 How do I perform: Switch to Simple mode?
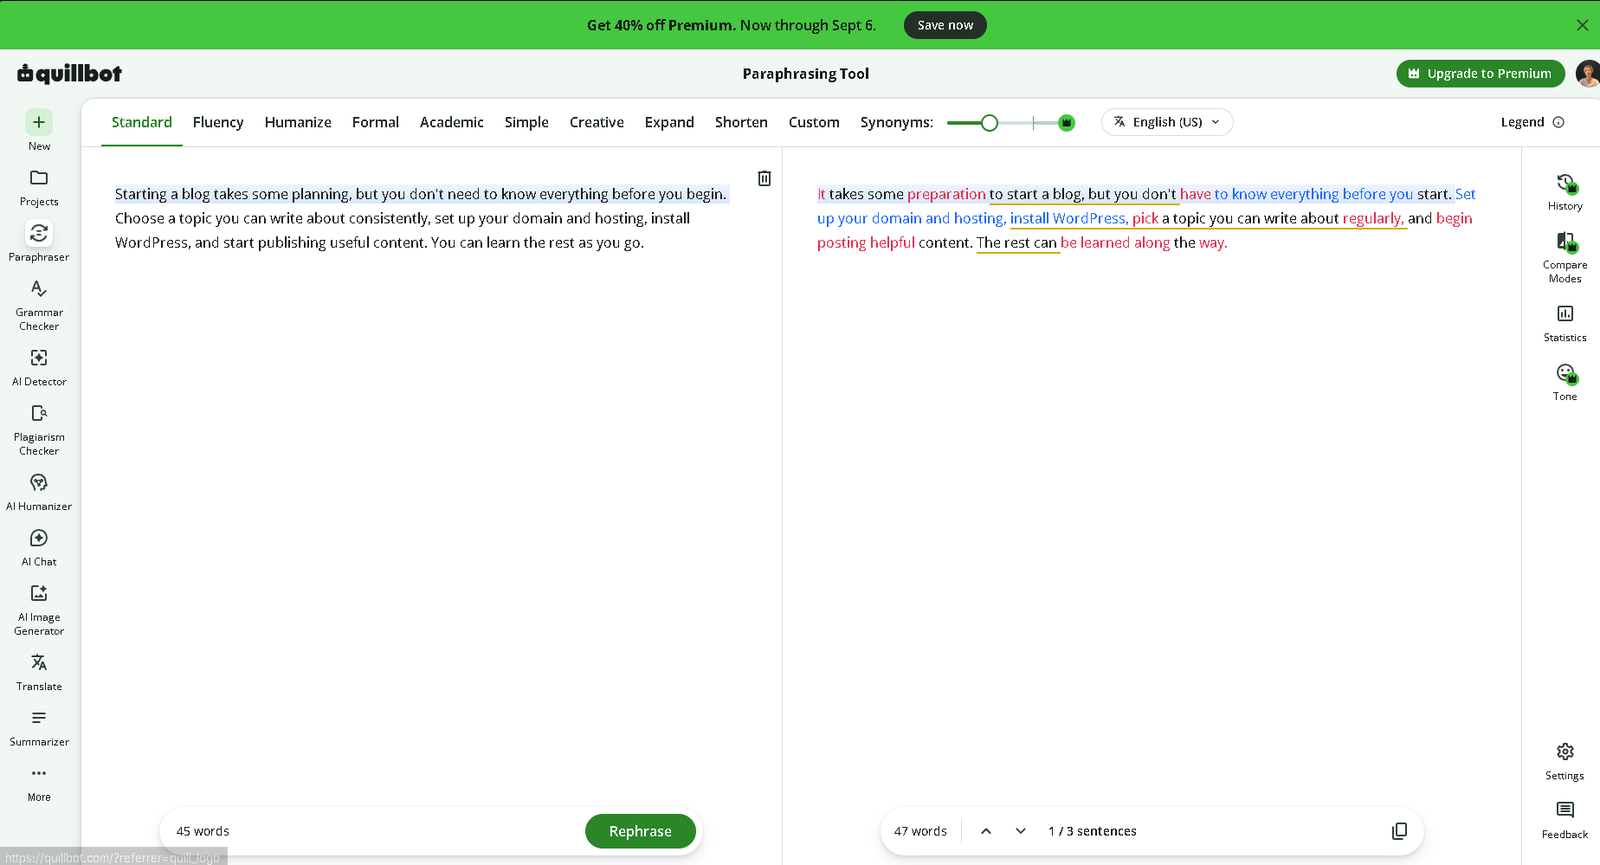tap(526, 122)
